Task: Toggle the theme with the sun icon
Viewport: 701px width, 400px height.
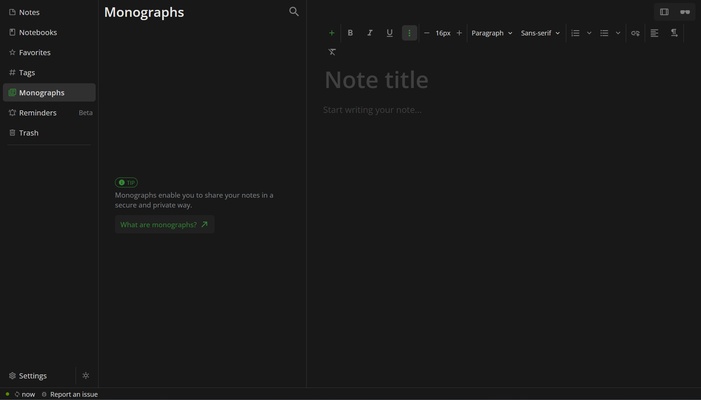Action: click(x=86, y=376)
